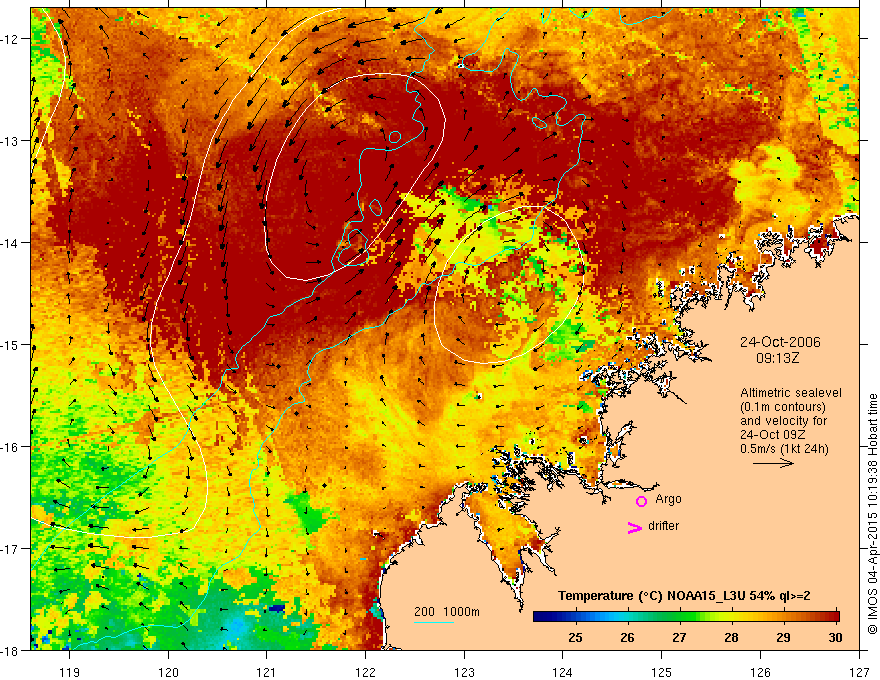
Task: Click the date text 24-Oct-2006
Action: (x=780, y=342)
